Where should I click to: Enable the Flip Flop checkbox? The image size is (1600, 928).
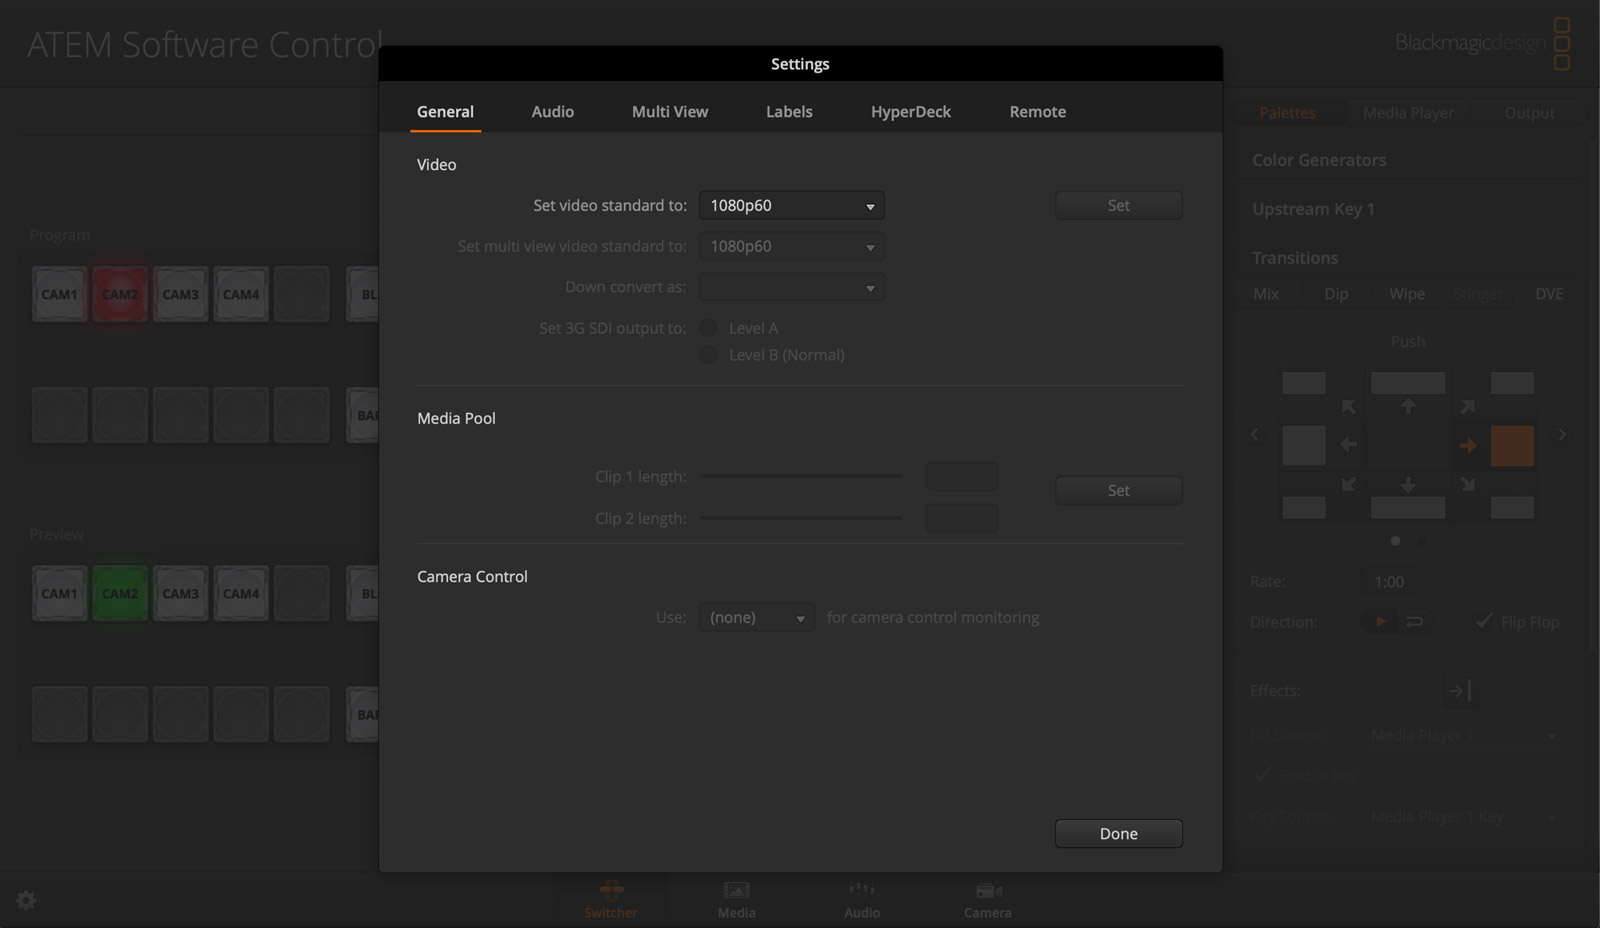[1484, 621]
